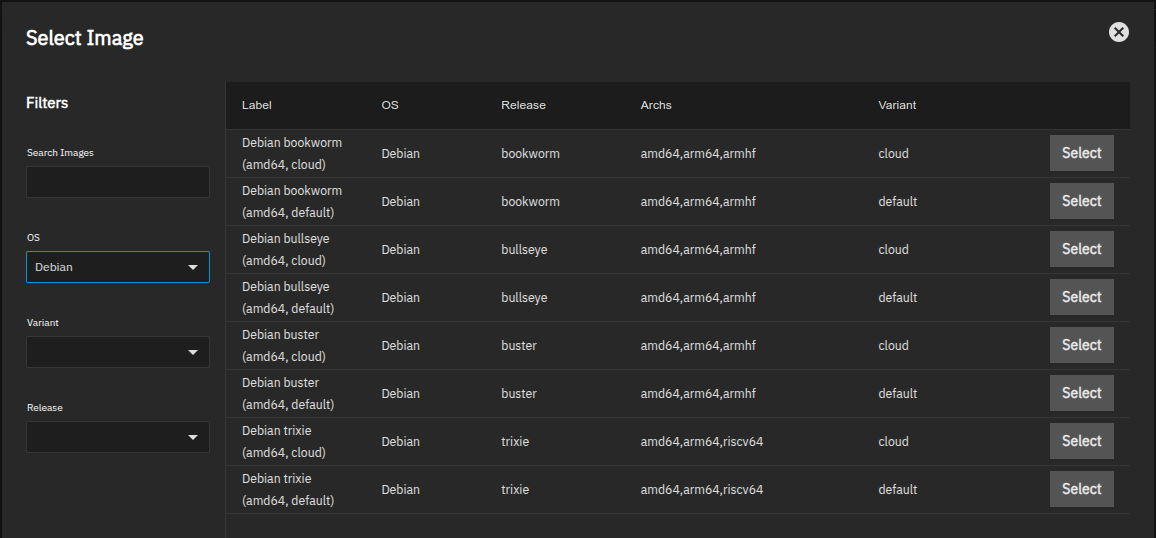The width and height of the screenshot is (1156, 538).
Task: Click the OS column header
Action: (390, 105)
